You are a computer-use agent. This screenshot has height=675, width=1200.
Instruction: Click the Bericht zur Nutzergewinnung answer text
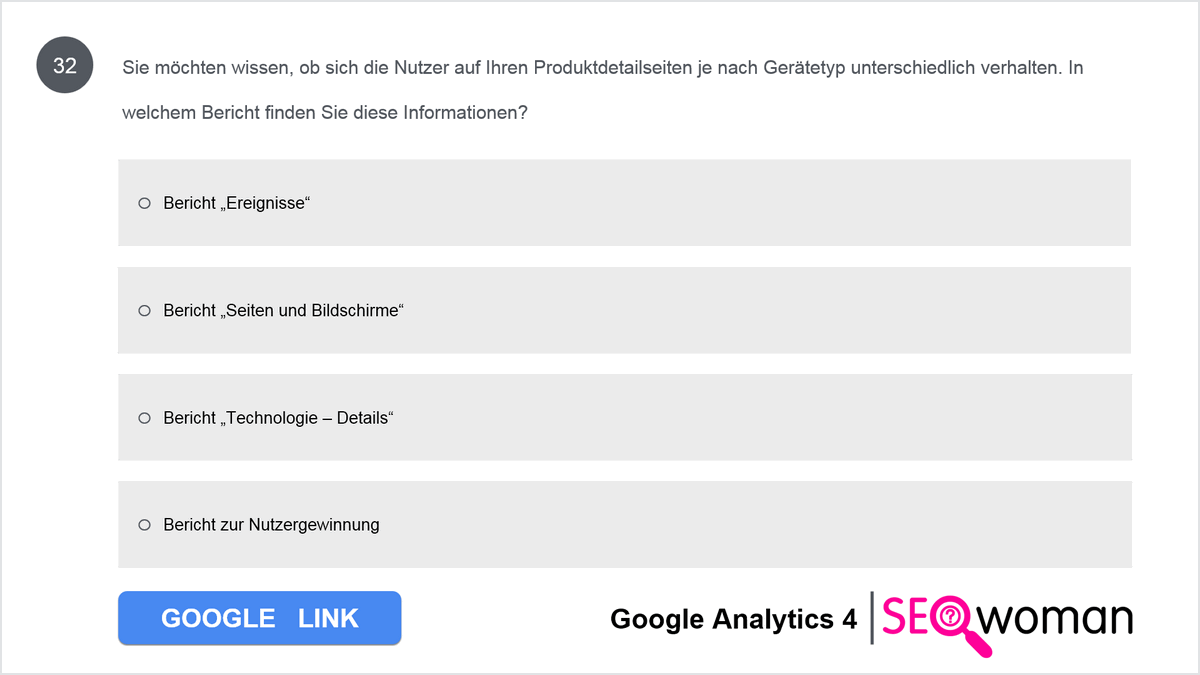point(272,524)
